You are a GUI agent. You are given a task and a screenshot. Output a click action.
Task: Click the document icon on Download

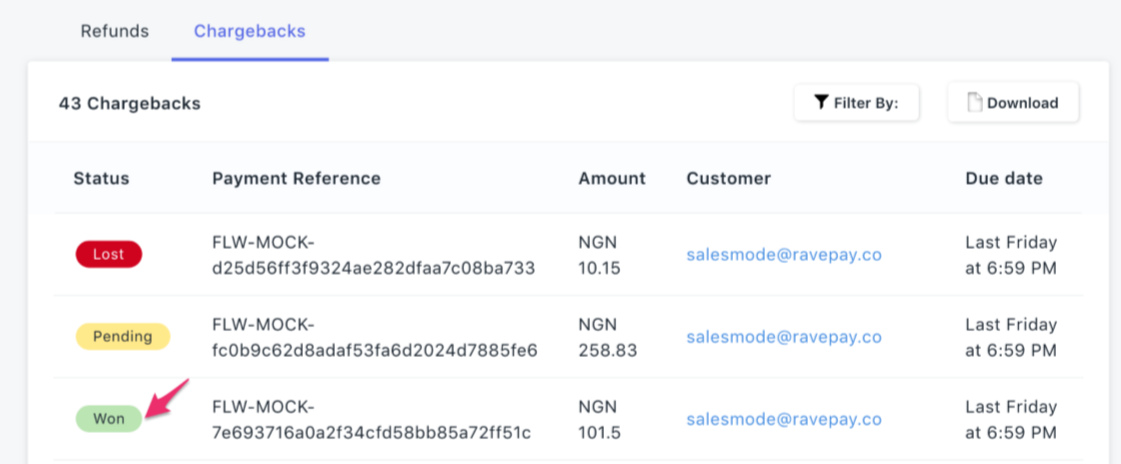tap(974, 102)
